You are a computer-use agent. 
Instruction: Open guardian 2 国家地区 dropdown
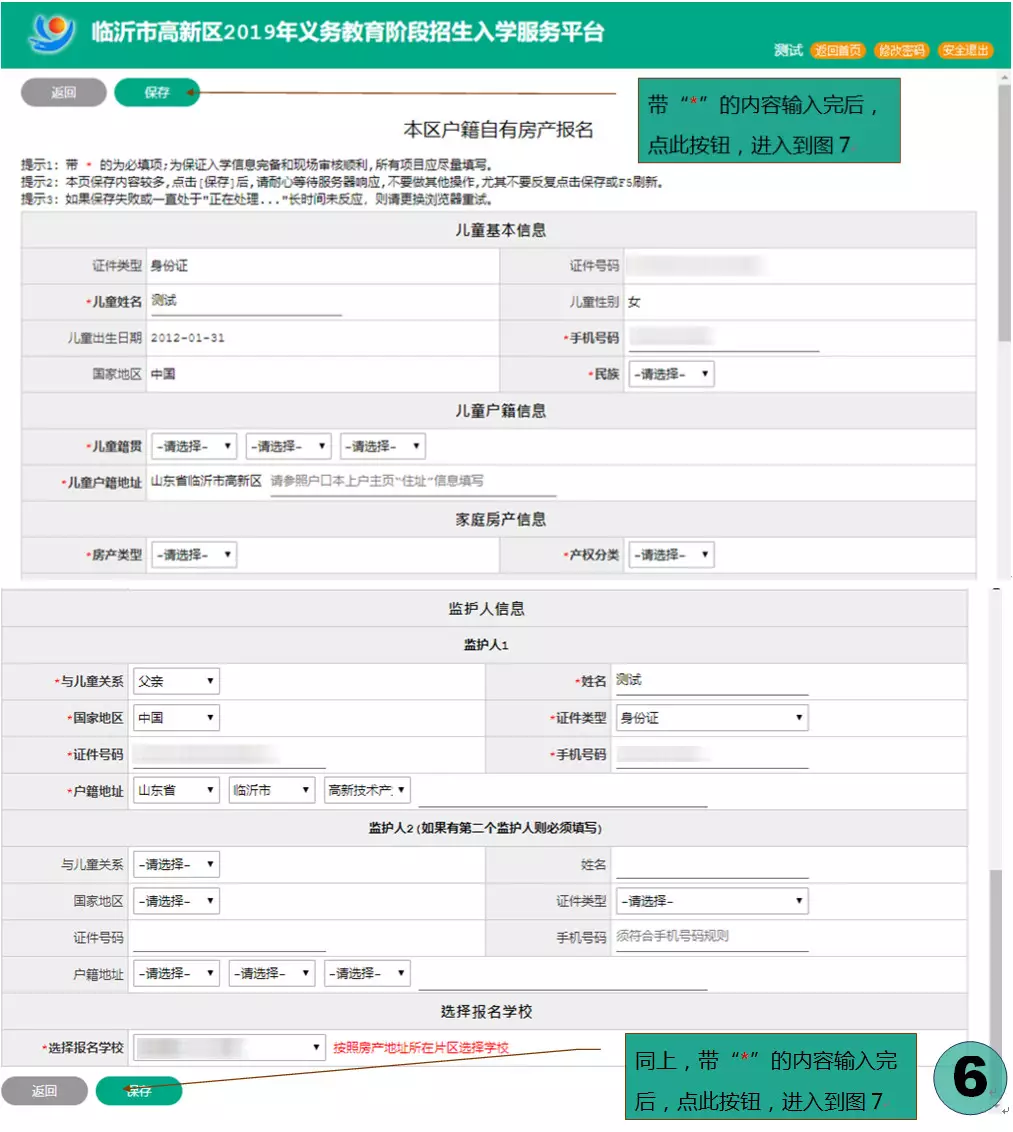coord(176,901)
